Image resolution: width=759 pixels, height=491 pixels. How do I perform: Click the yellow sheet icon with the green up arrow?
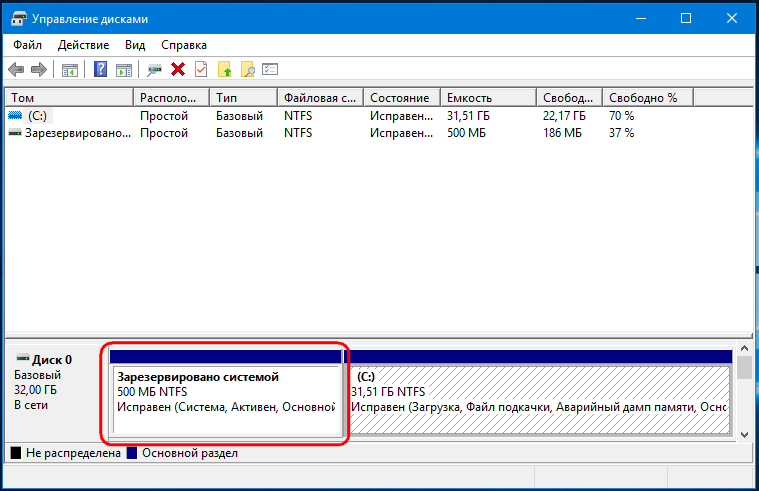click(225, 69)
